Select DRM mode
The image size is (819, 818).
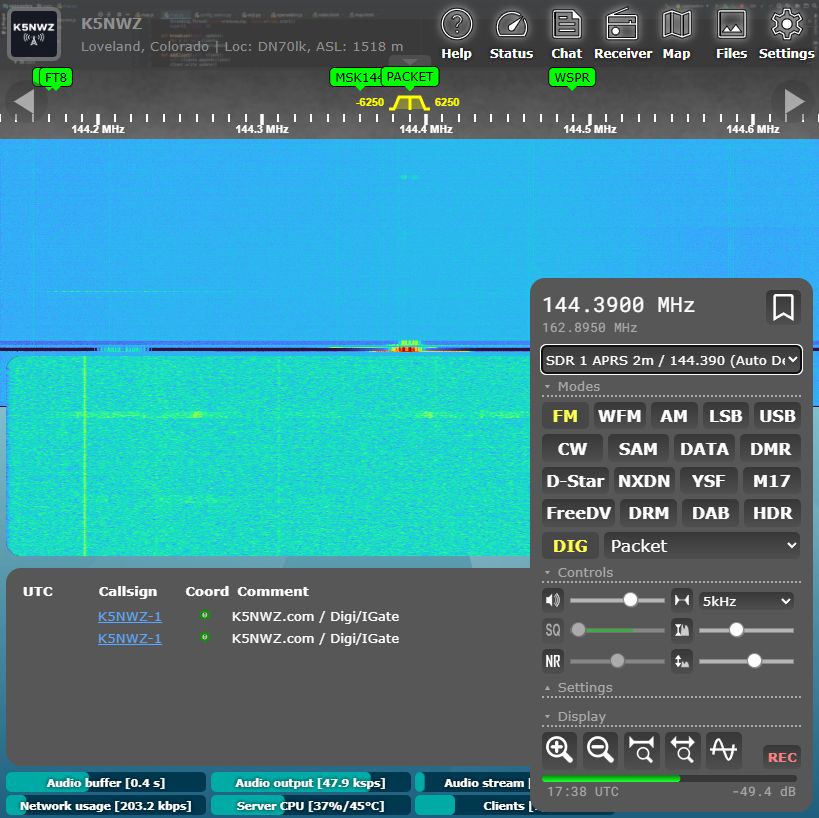tap(649, 513)
